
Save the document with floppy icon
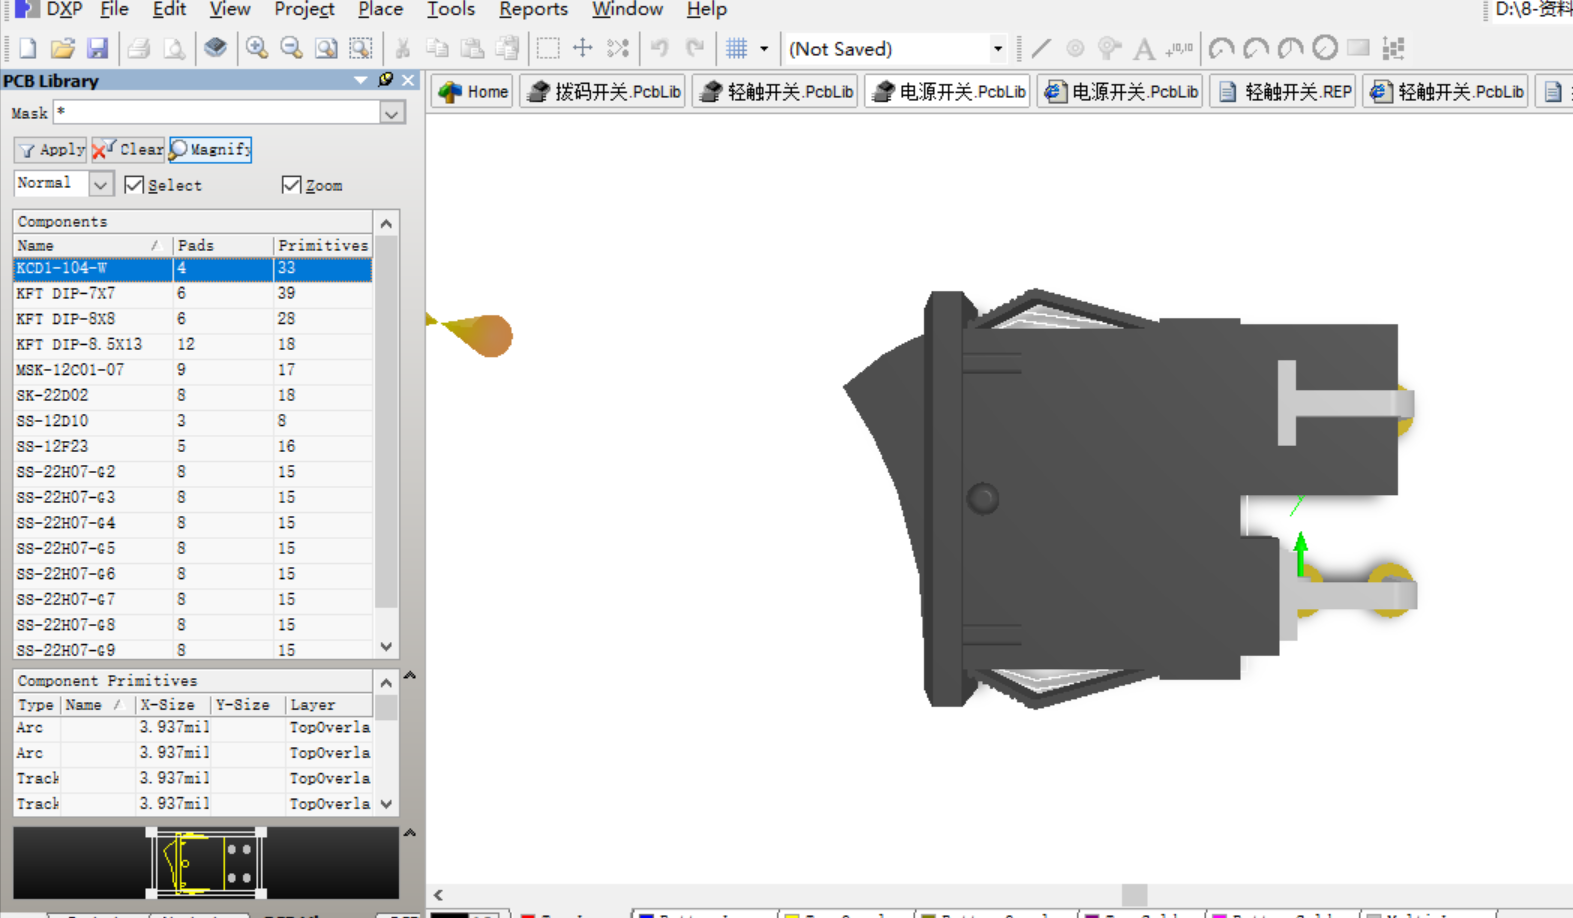pyautogui.click(x=97, y=48)
